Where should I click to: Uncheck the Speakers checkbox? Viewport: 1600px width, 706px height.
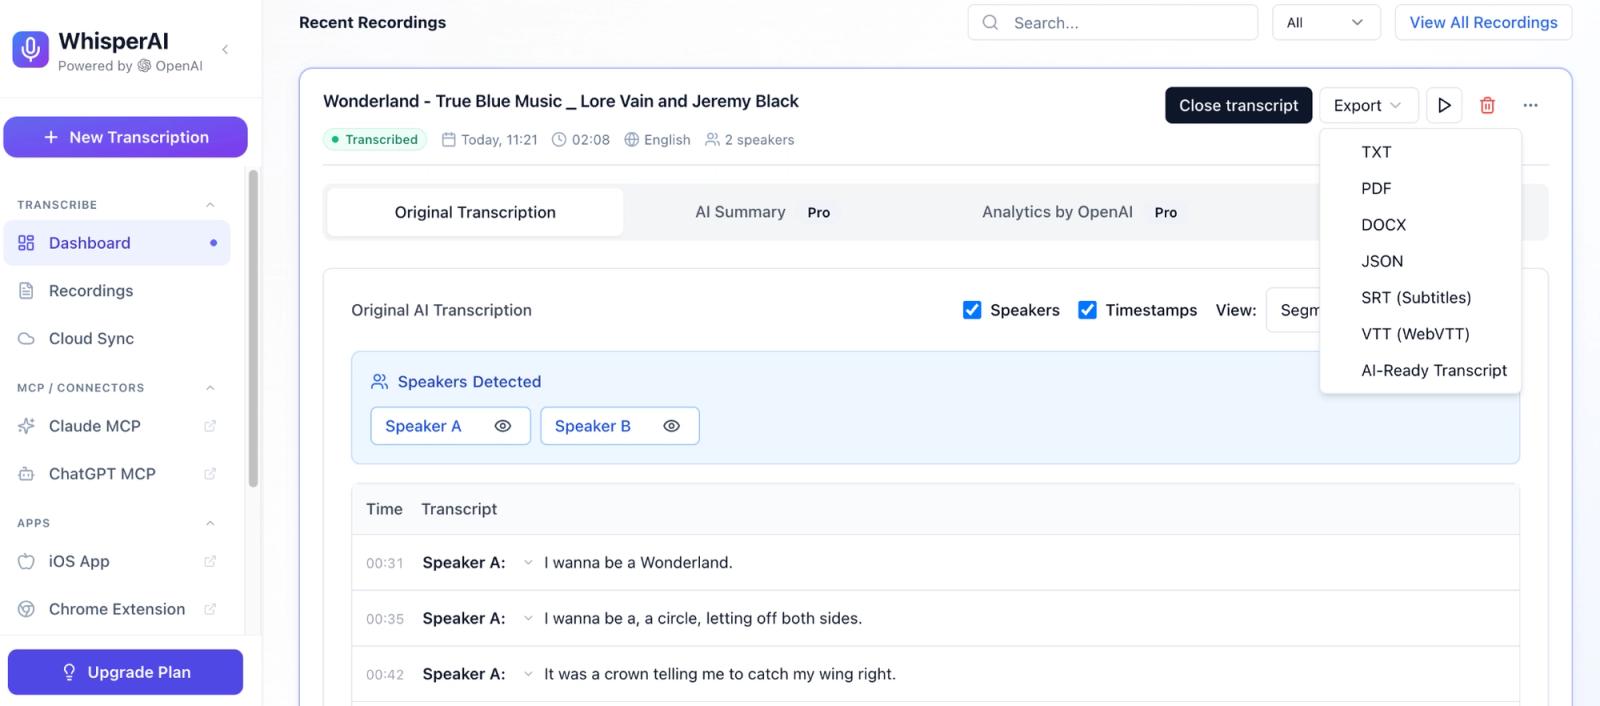click(972, 310)
